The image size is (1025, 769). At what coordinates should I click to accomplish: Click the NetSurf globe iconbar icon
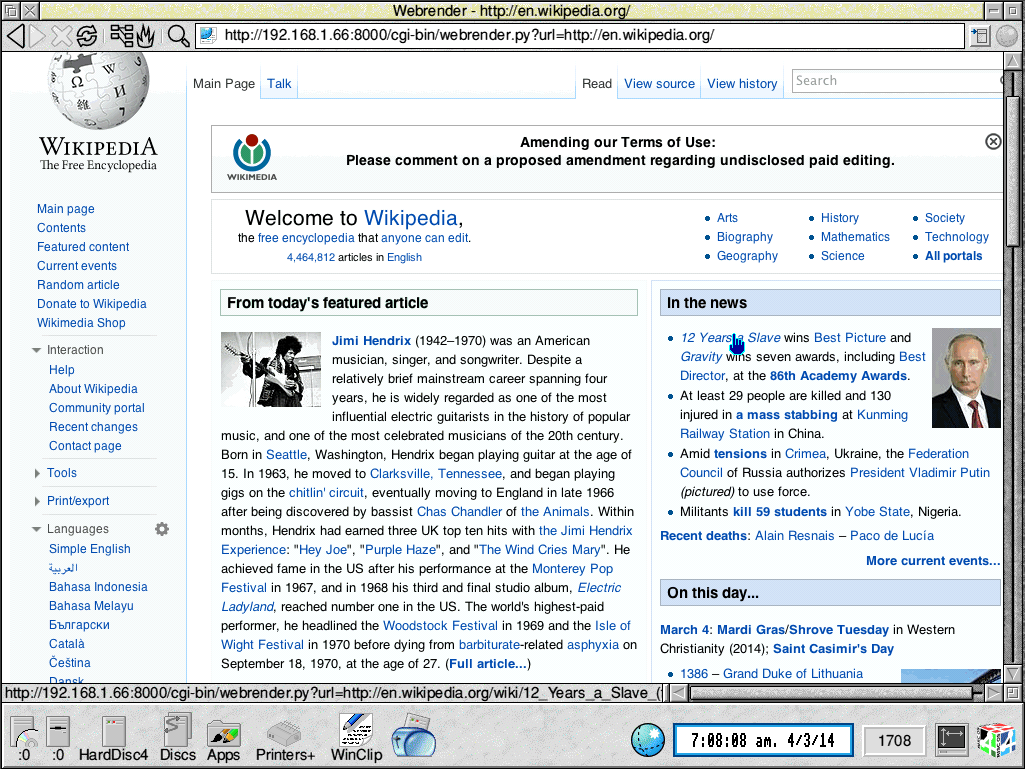point(647,740)
